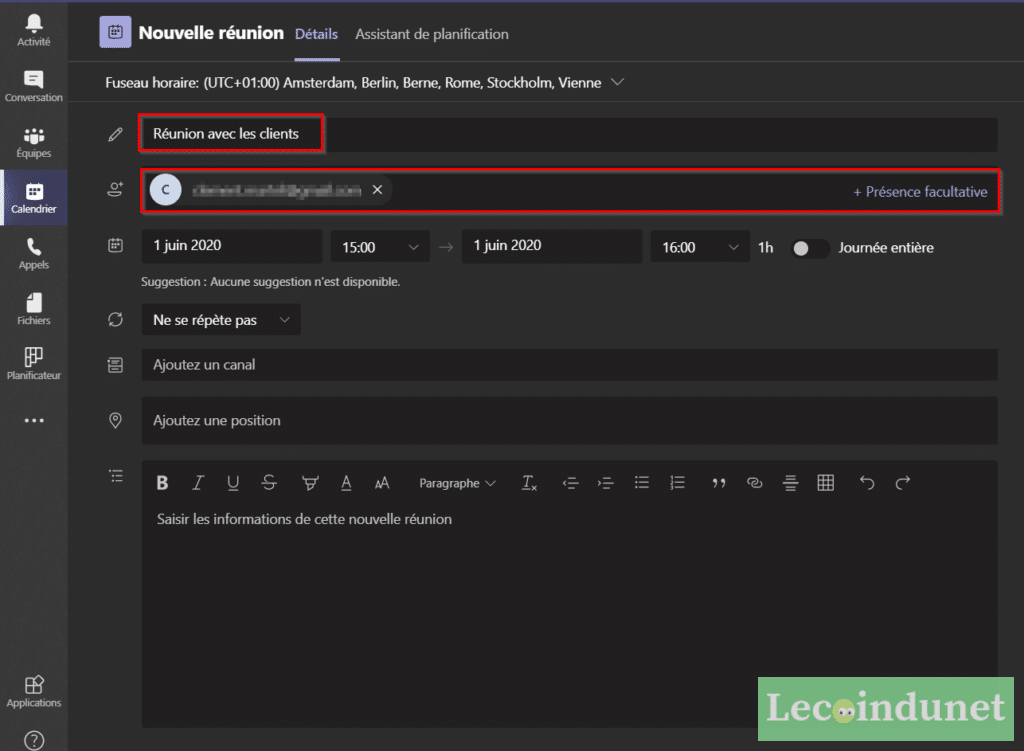Open text highlight color tool

coord(310,483)
